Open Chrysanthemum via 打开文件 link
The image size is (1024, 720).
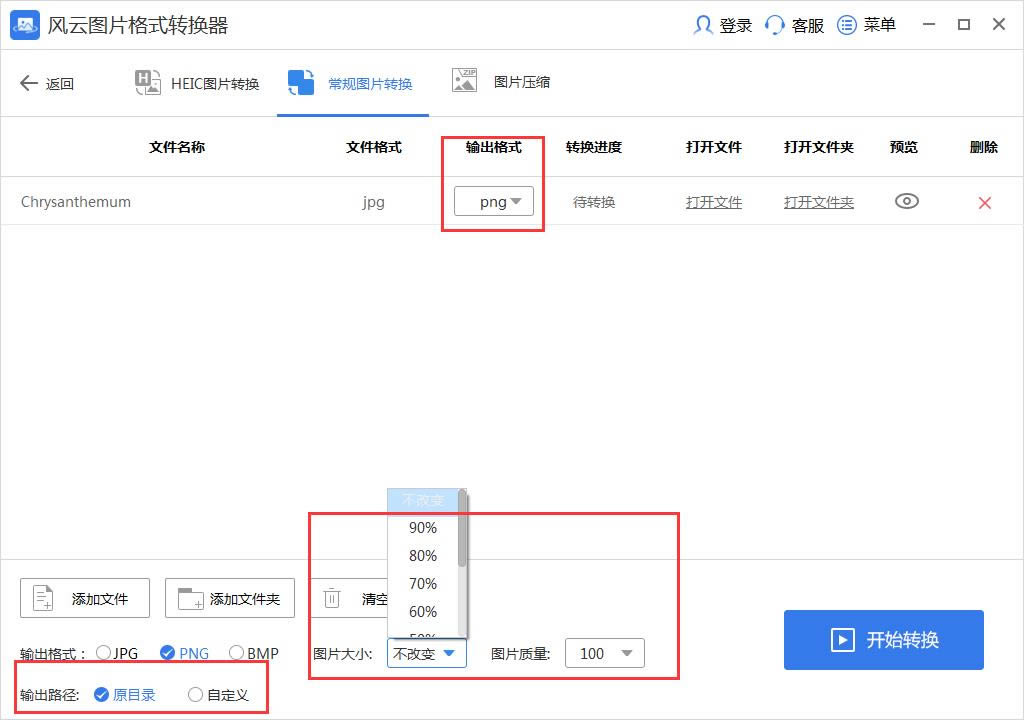click(x=714, y=203)
